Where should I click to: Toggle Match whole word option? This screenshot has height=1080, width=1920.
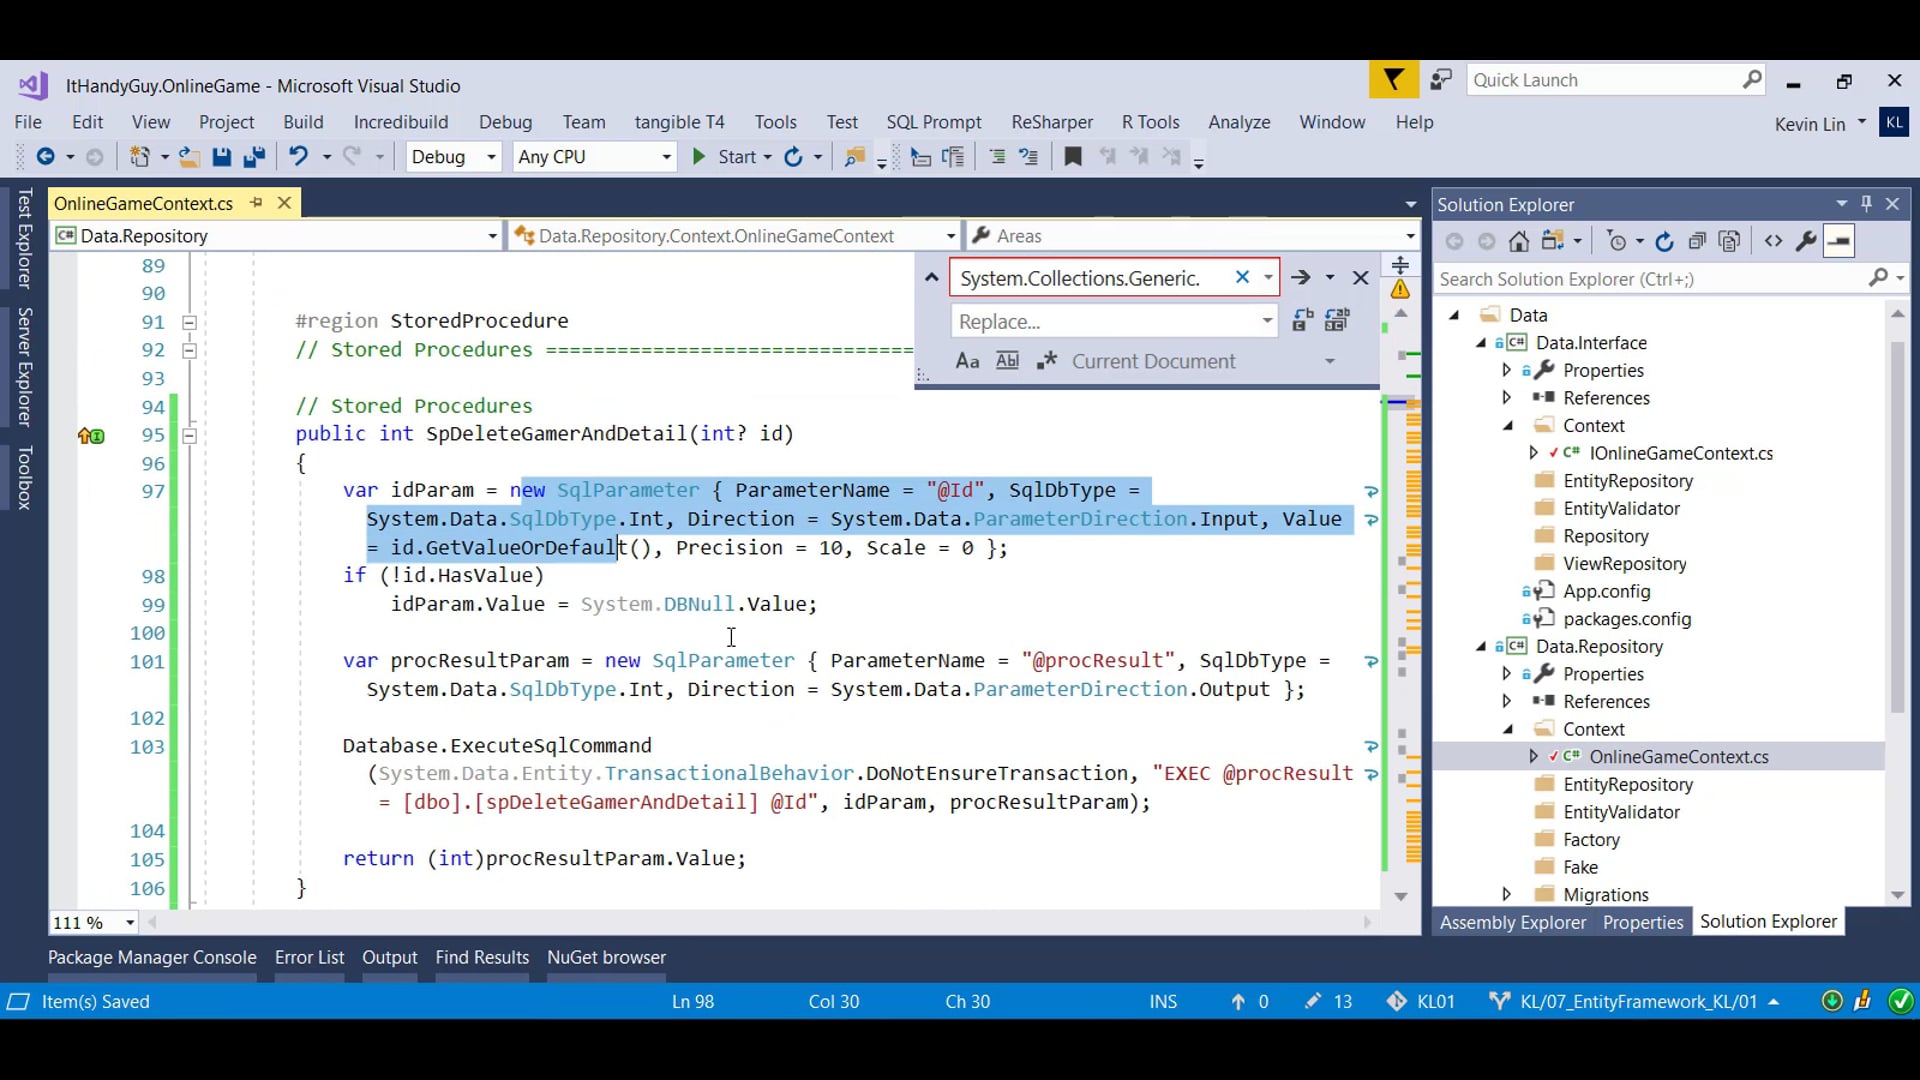(x=1007, y=361)
